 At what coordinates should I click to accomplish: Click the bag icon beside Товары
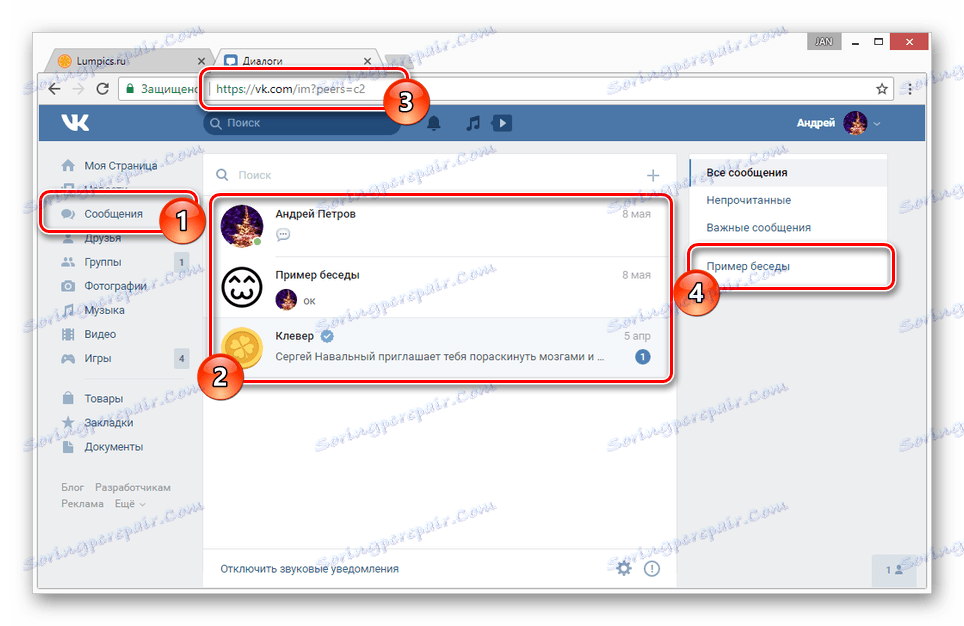tap(68, 398)
